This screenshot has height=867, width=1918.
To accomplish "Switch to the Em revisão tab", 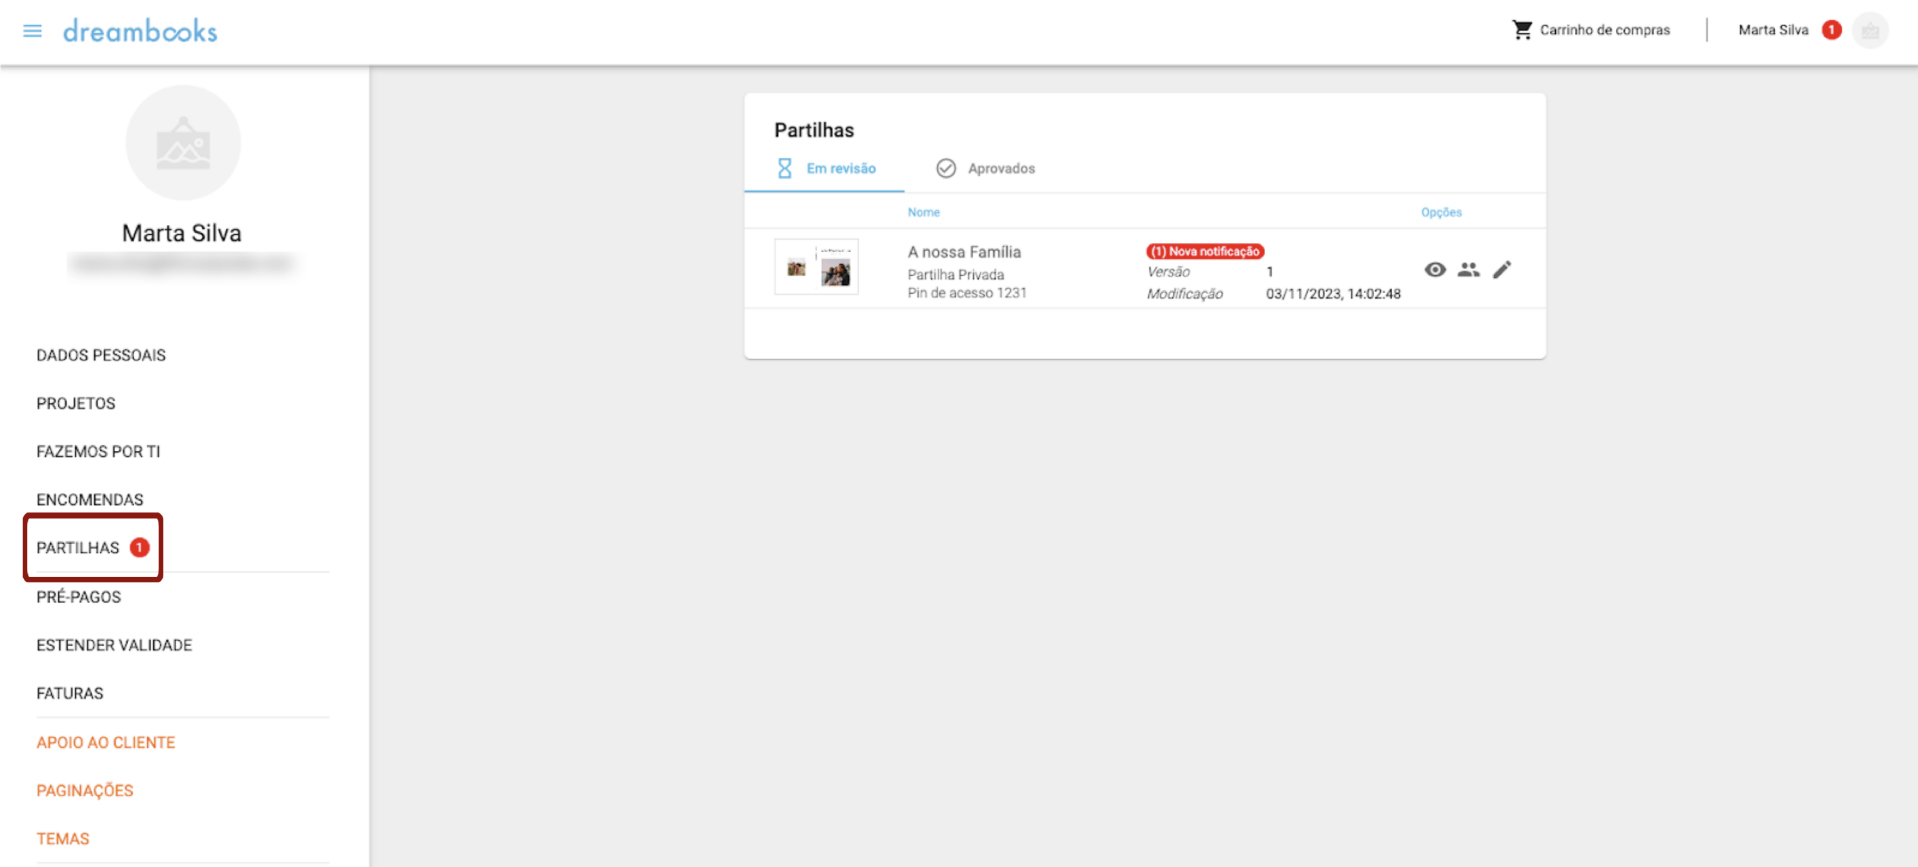I will coord(826,169).
